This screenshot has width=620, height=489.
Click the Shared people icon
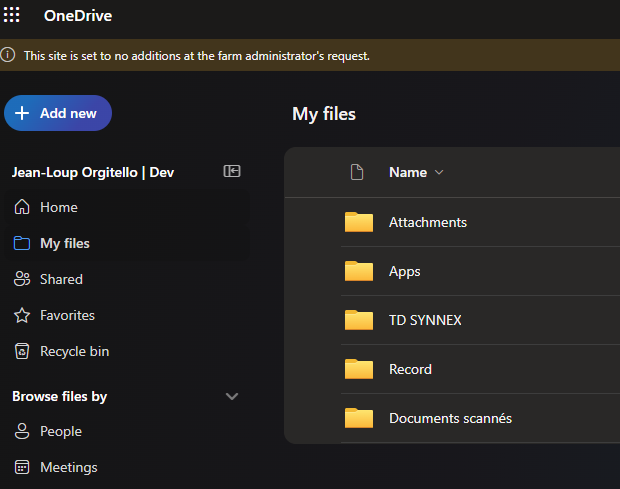pos(22,279)
